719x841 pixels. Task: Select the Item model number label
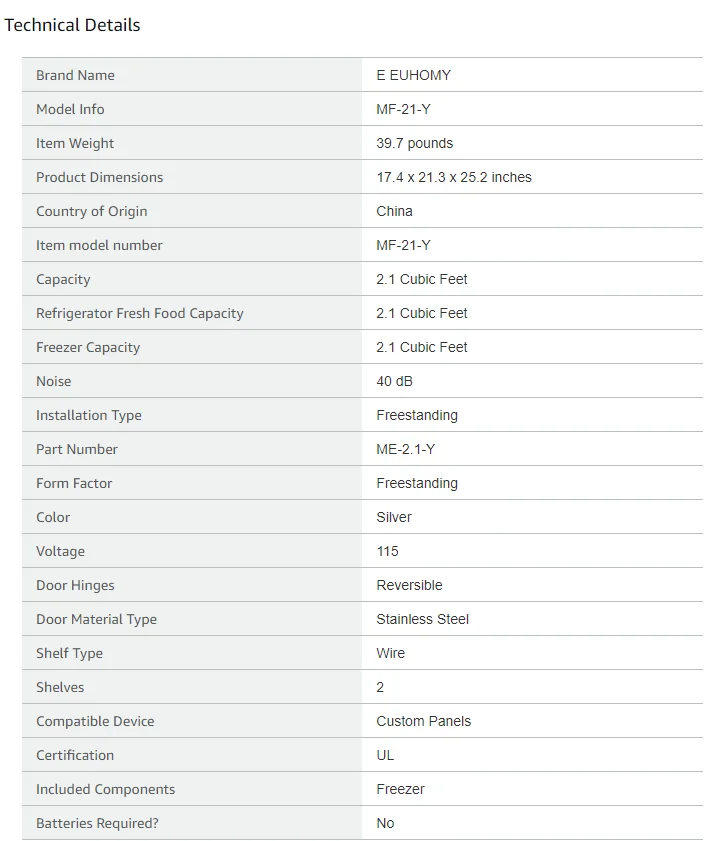coord(99,245)
